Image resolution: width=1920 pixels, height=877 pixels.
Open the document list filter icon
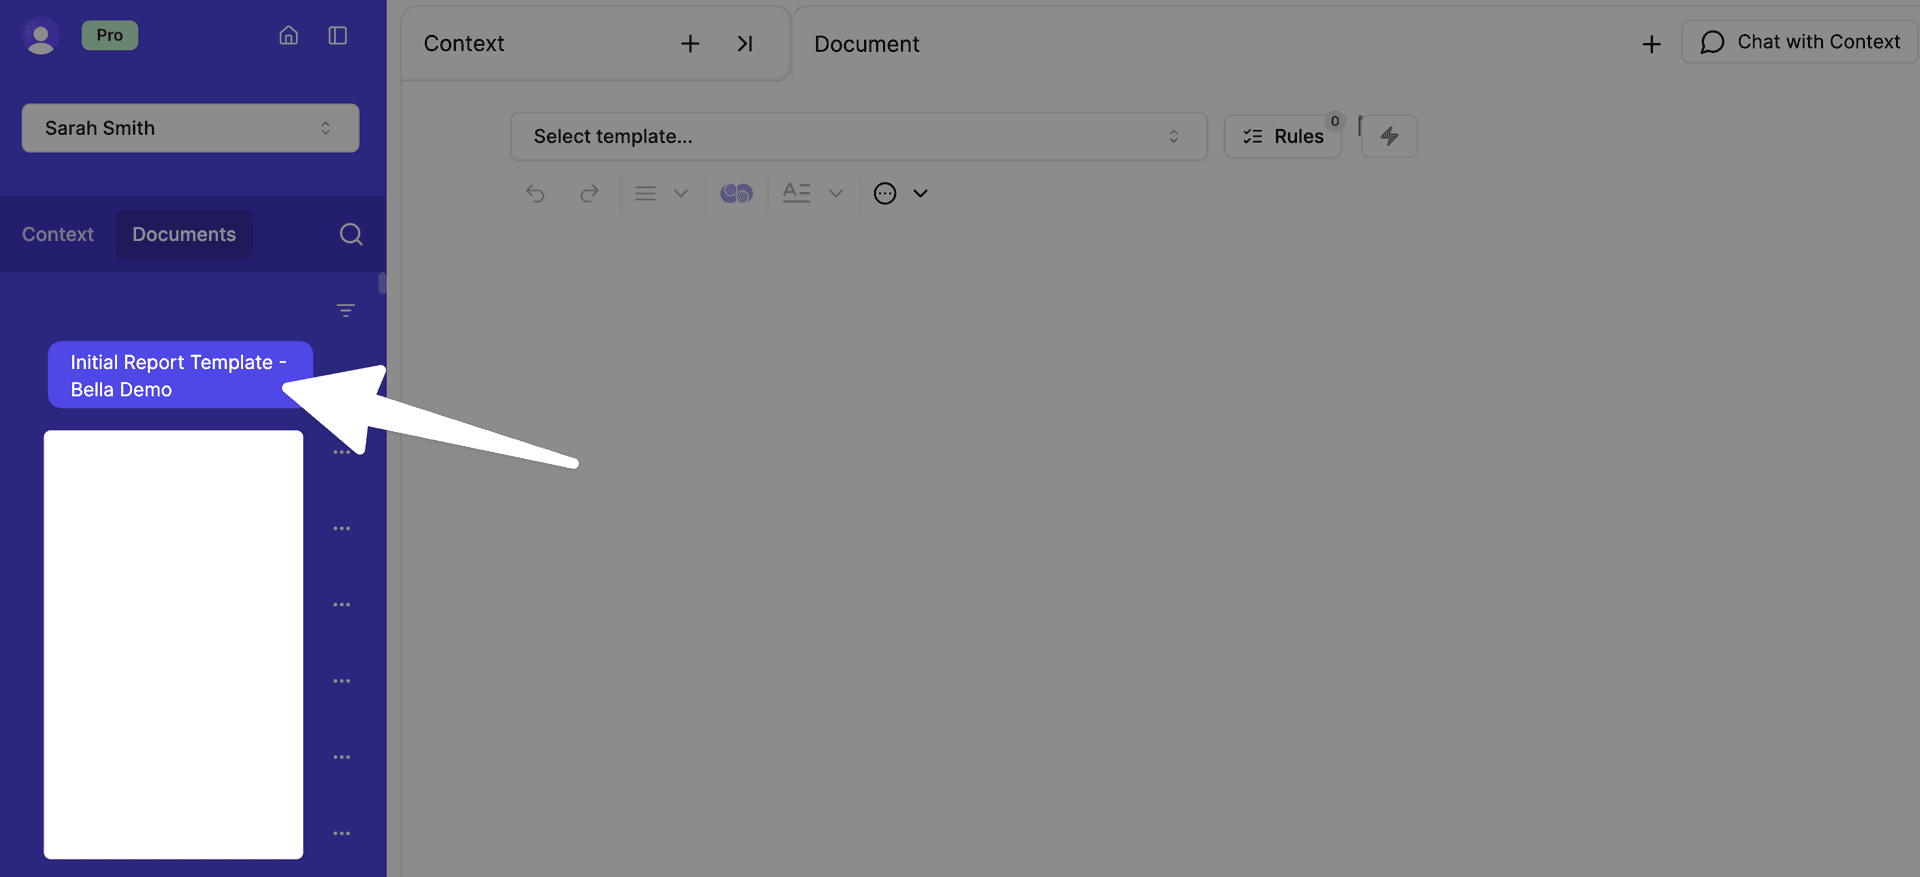coord(346,311)
